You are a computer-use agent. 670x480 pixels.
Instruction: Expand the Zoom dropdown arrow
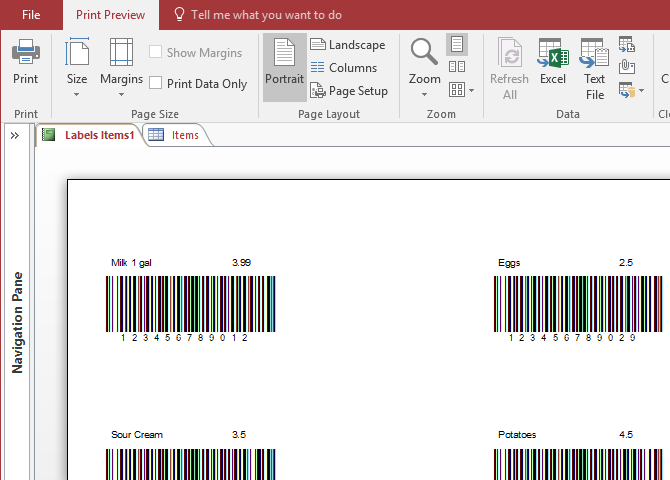[424, 94]
